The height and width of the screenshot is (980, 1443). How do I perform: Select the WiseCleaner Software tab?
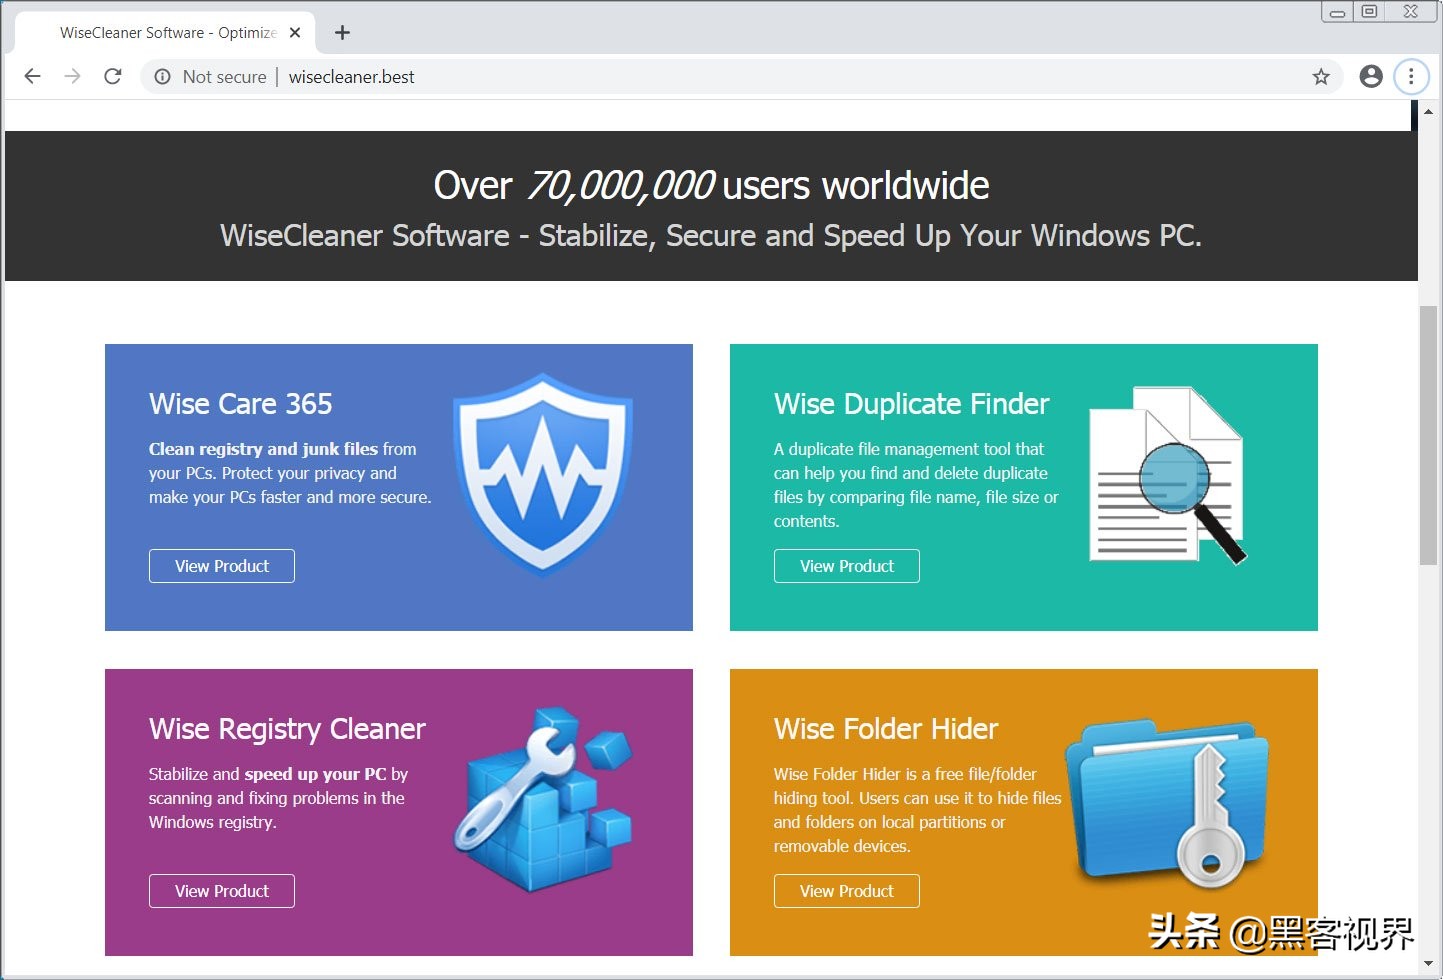point(165,33)
